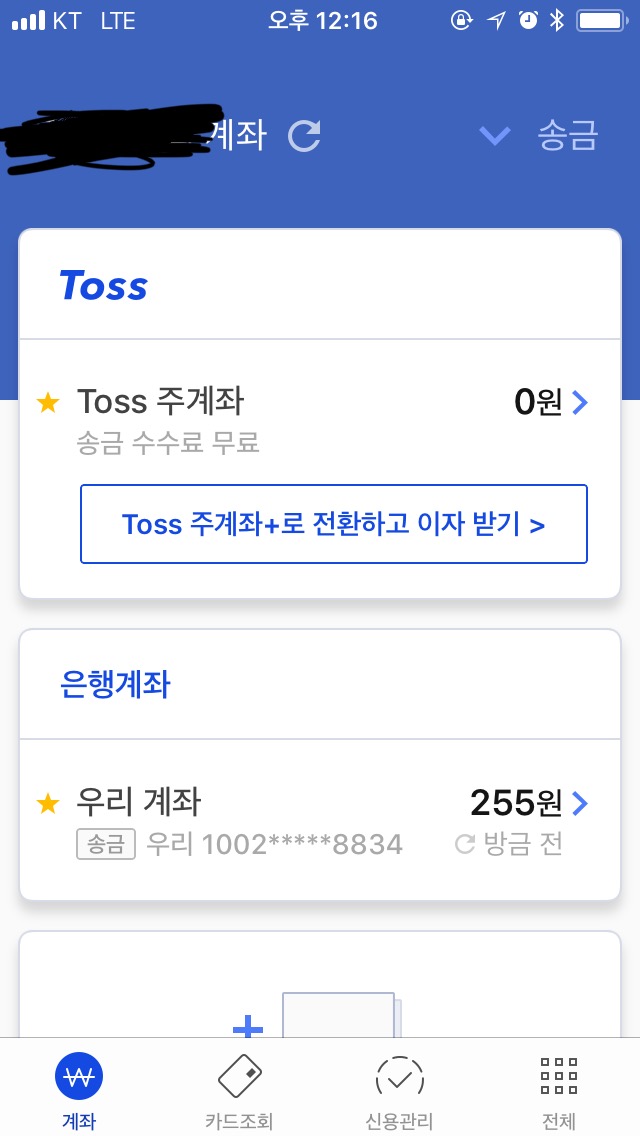Viewport: 640px width, 1136px height.
Task: Toggle the star on Toss 주계좌
Action: pyautogui.click(x=47, y=403)
